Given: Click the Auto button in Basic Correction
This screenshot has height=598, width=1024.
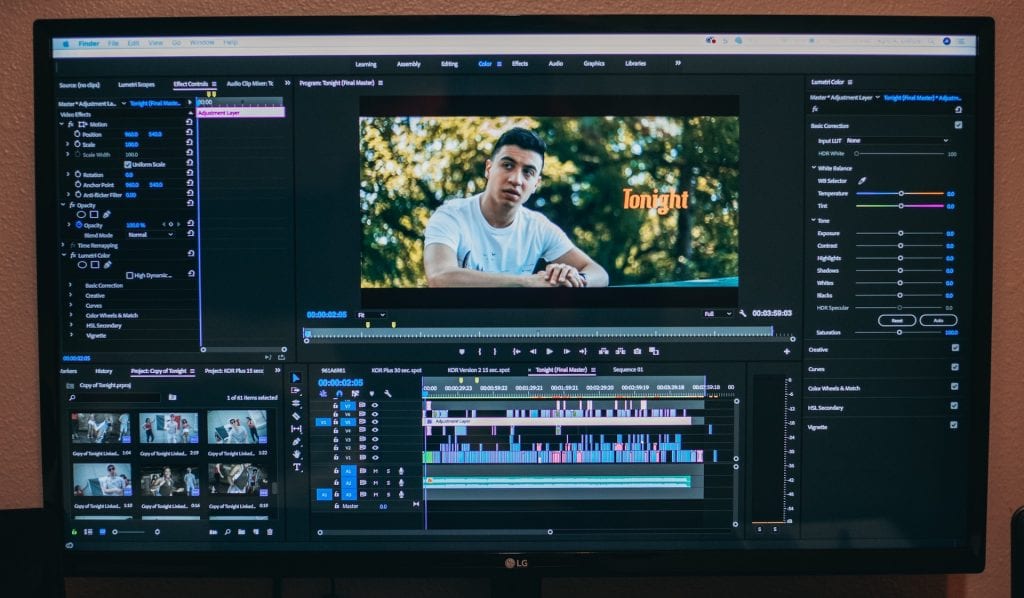Looking at the screenshot, I should coord(940,320).
